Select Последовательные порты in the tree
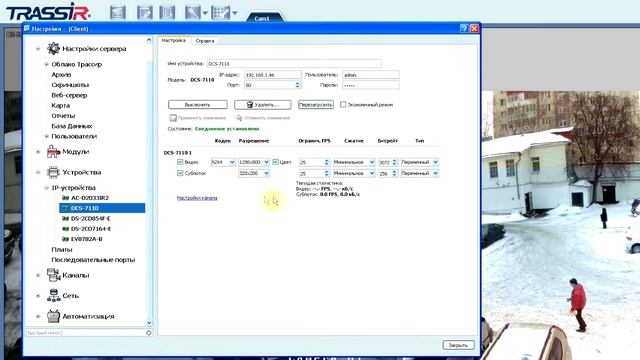The height and width of the screenshot is (360, 640). pyautogui.click(x=93, y=260)
